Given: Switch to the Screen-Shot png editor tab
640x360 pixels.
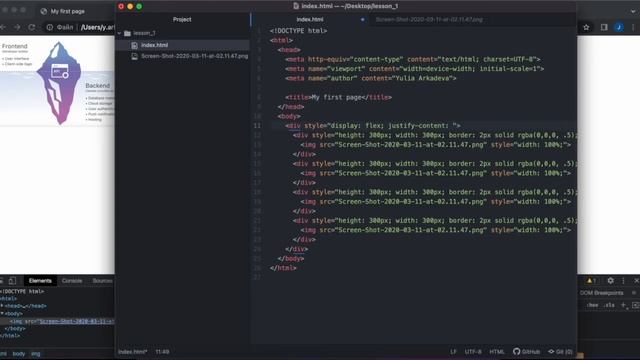Looking at the screenshot, I should [429, 19].
